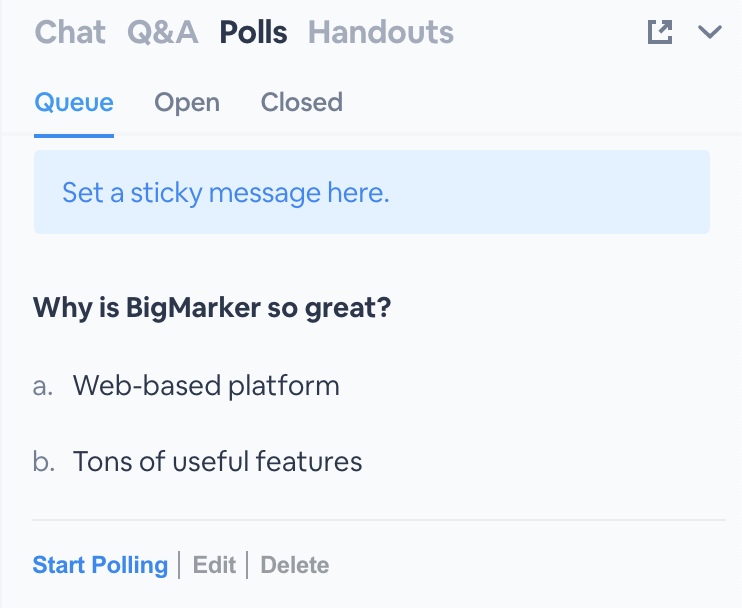Click 'Set a sticky message here' text
This screenshot has width=742, height=608.
click(225, 192)
